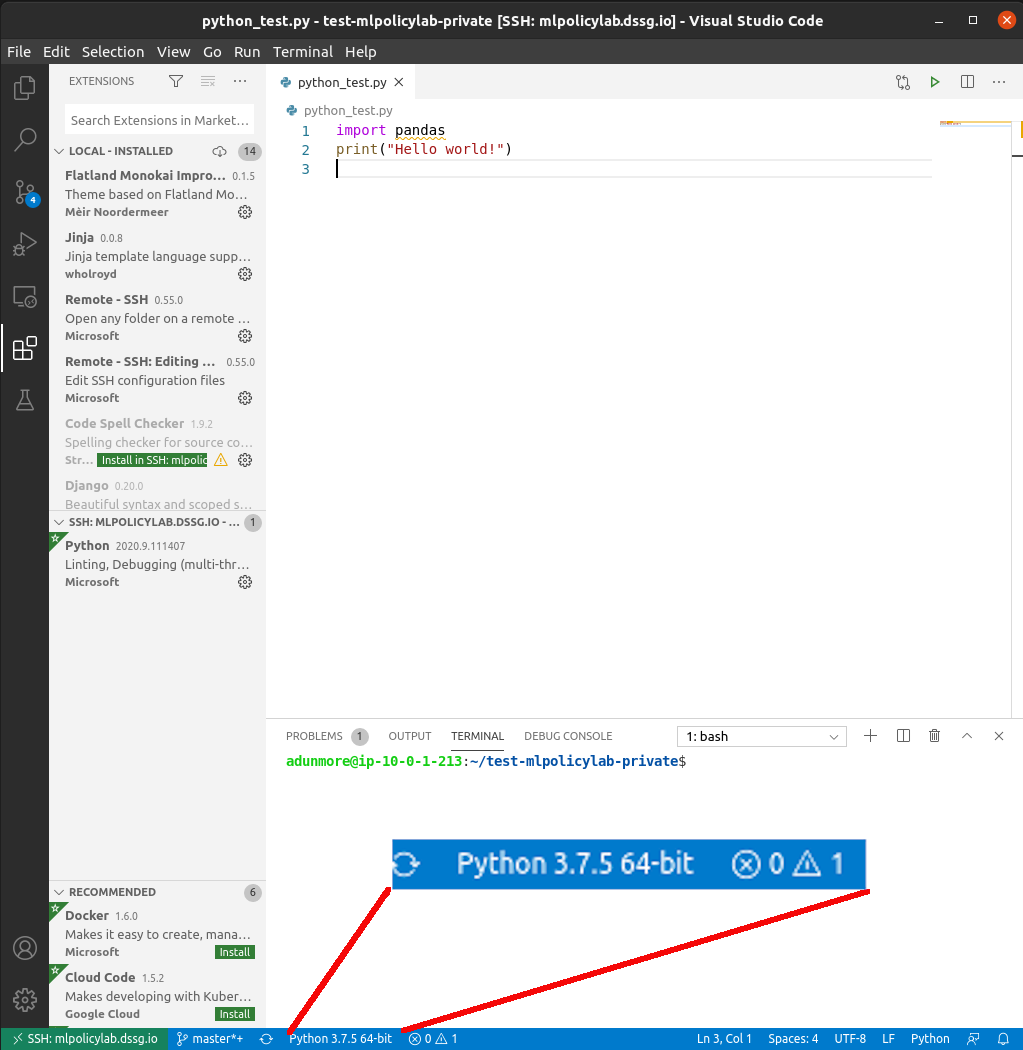Screen dimensions: 1023x1050
Task: Open the Test flask view
Action: pyautogui.click(x=25, y=400)
